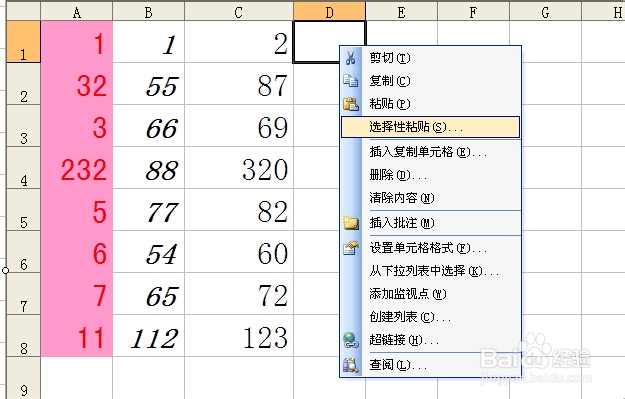Click pink cell with red 5
Image resolution: width=625 pixels, height=399 pixels.
77,210
